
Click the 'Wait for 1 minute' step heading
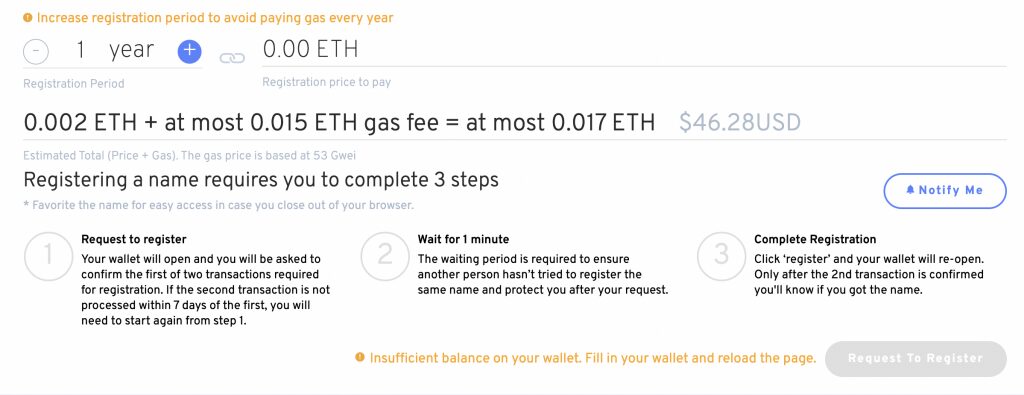pyautogui.click(x=464, y=240)
